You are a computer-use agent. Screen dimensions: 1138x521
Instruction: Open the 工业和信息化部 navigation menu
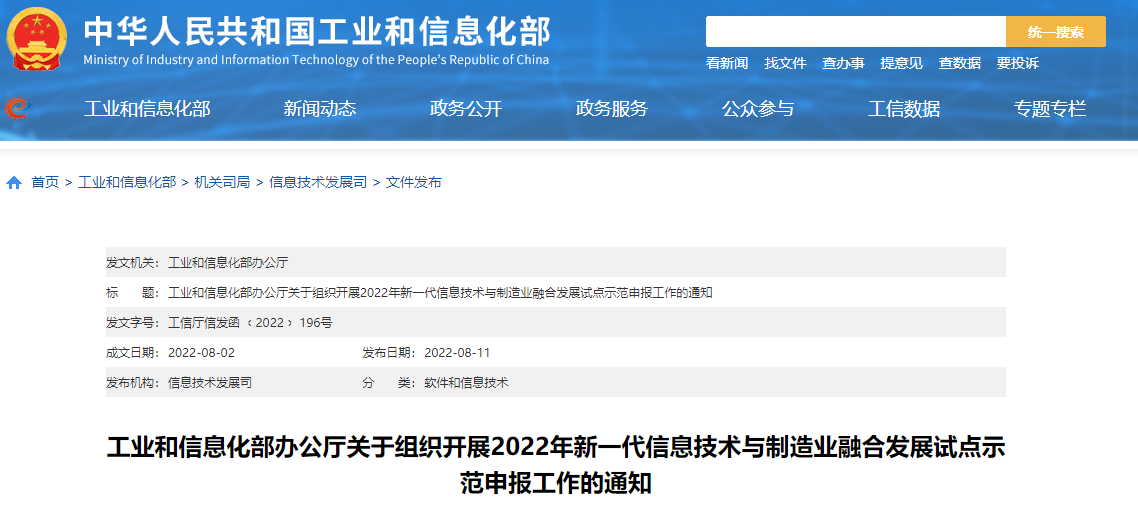(x=147, y=109)
